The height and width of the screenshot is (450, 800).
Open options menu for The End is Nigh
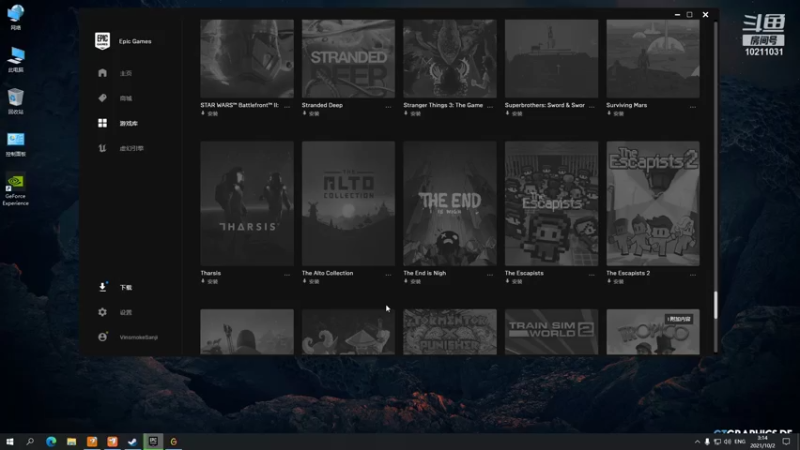click(x=490, y=274)
